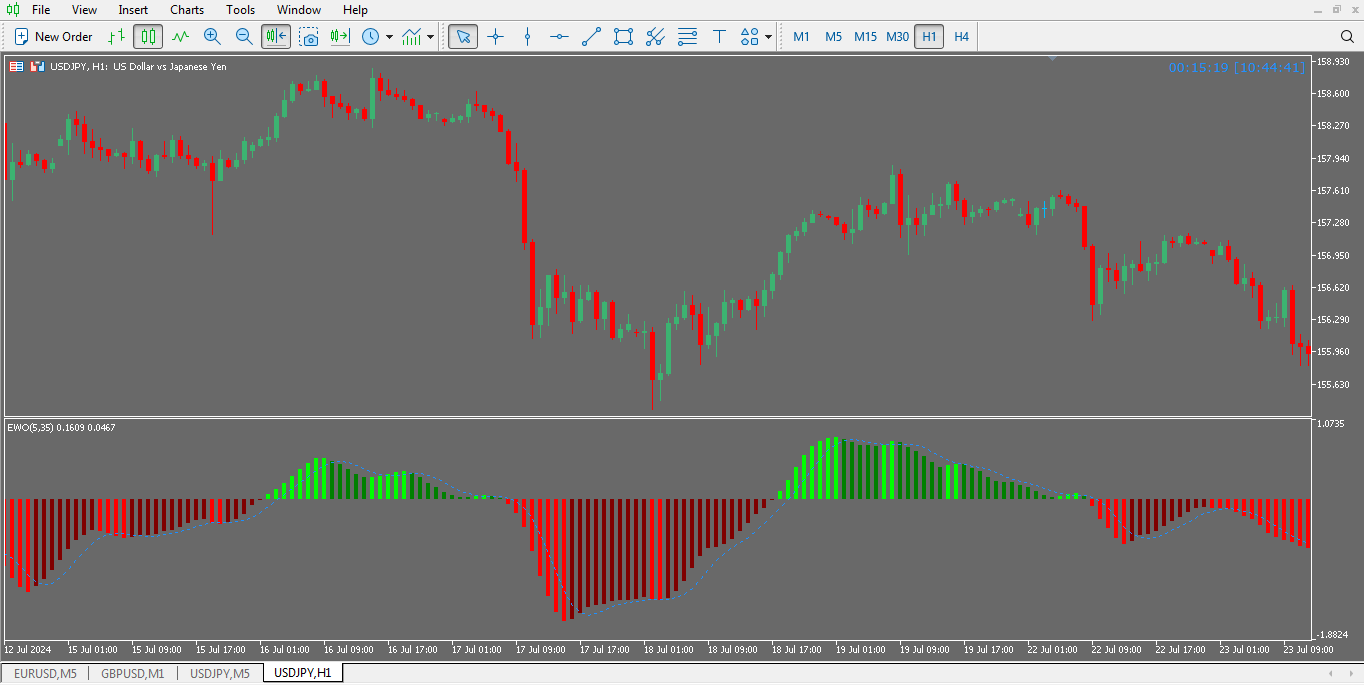Image resolution: width=1364 pixels, height=685 pixels.
Task: Click the 23 Jul 09:00 time label
Action: click(1308, 650)
